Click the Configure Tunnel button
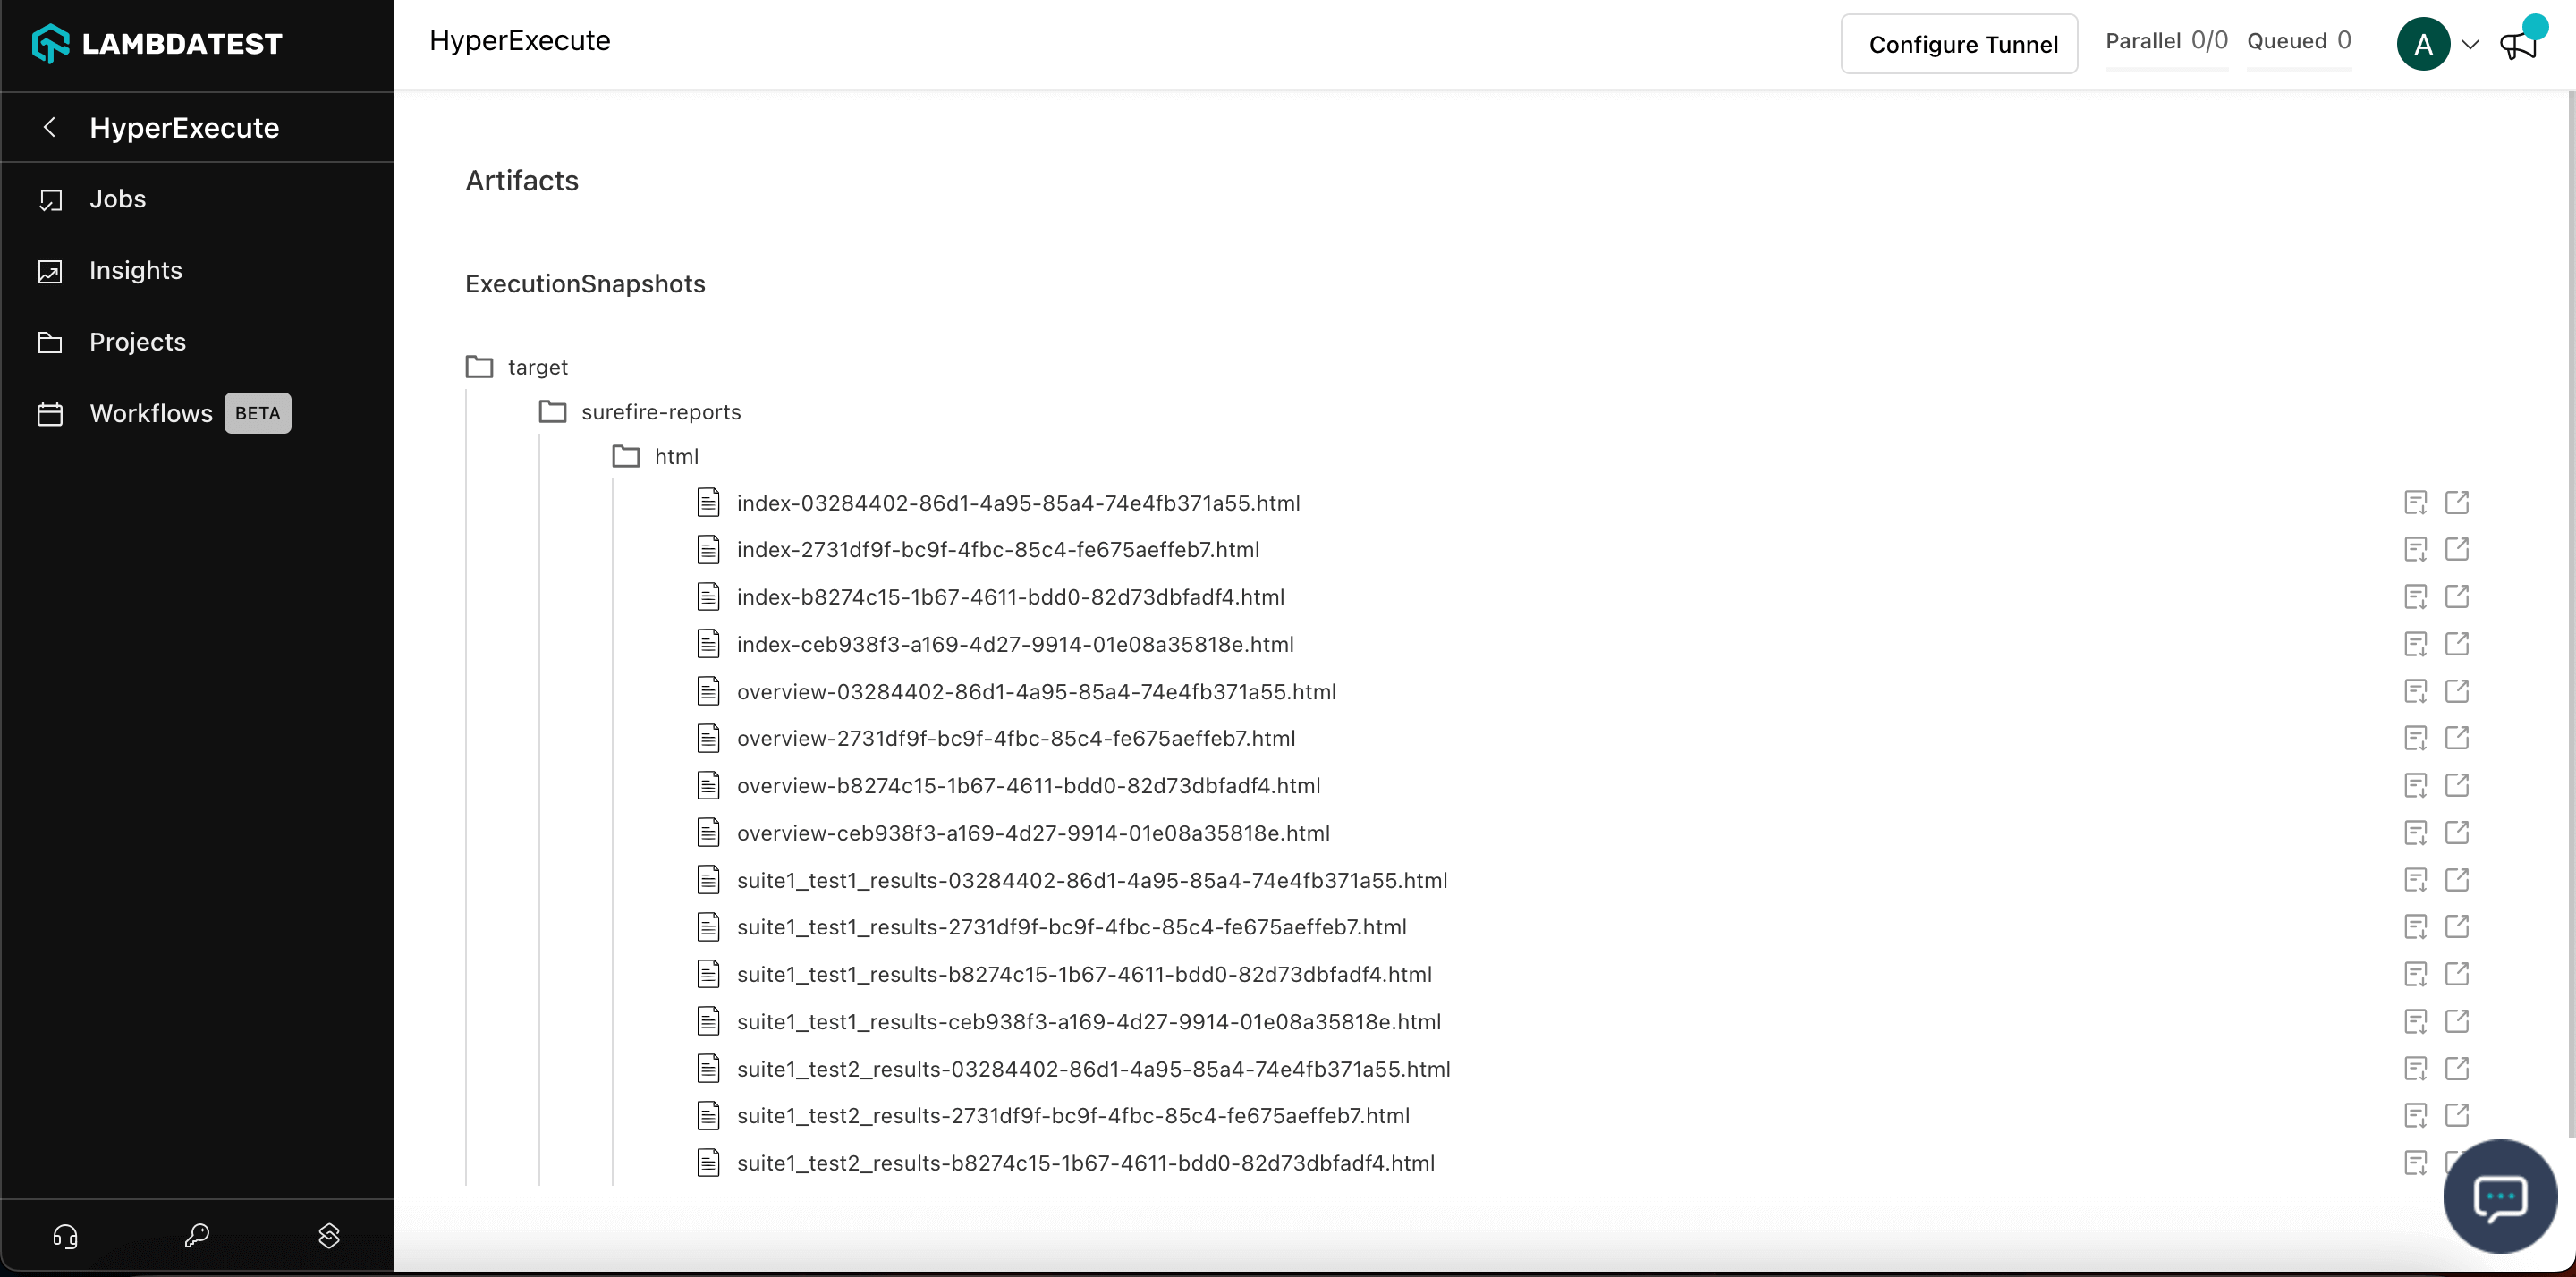This screenshot has width=2576, height=1277. click(x=1958, y=44)
